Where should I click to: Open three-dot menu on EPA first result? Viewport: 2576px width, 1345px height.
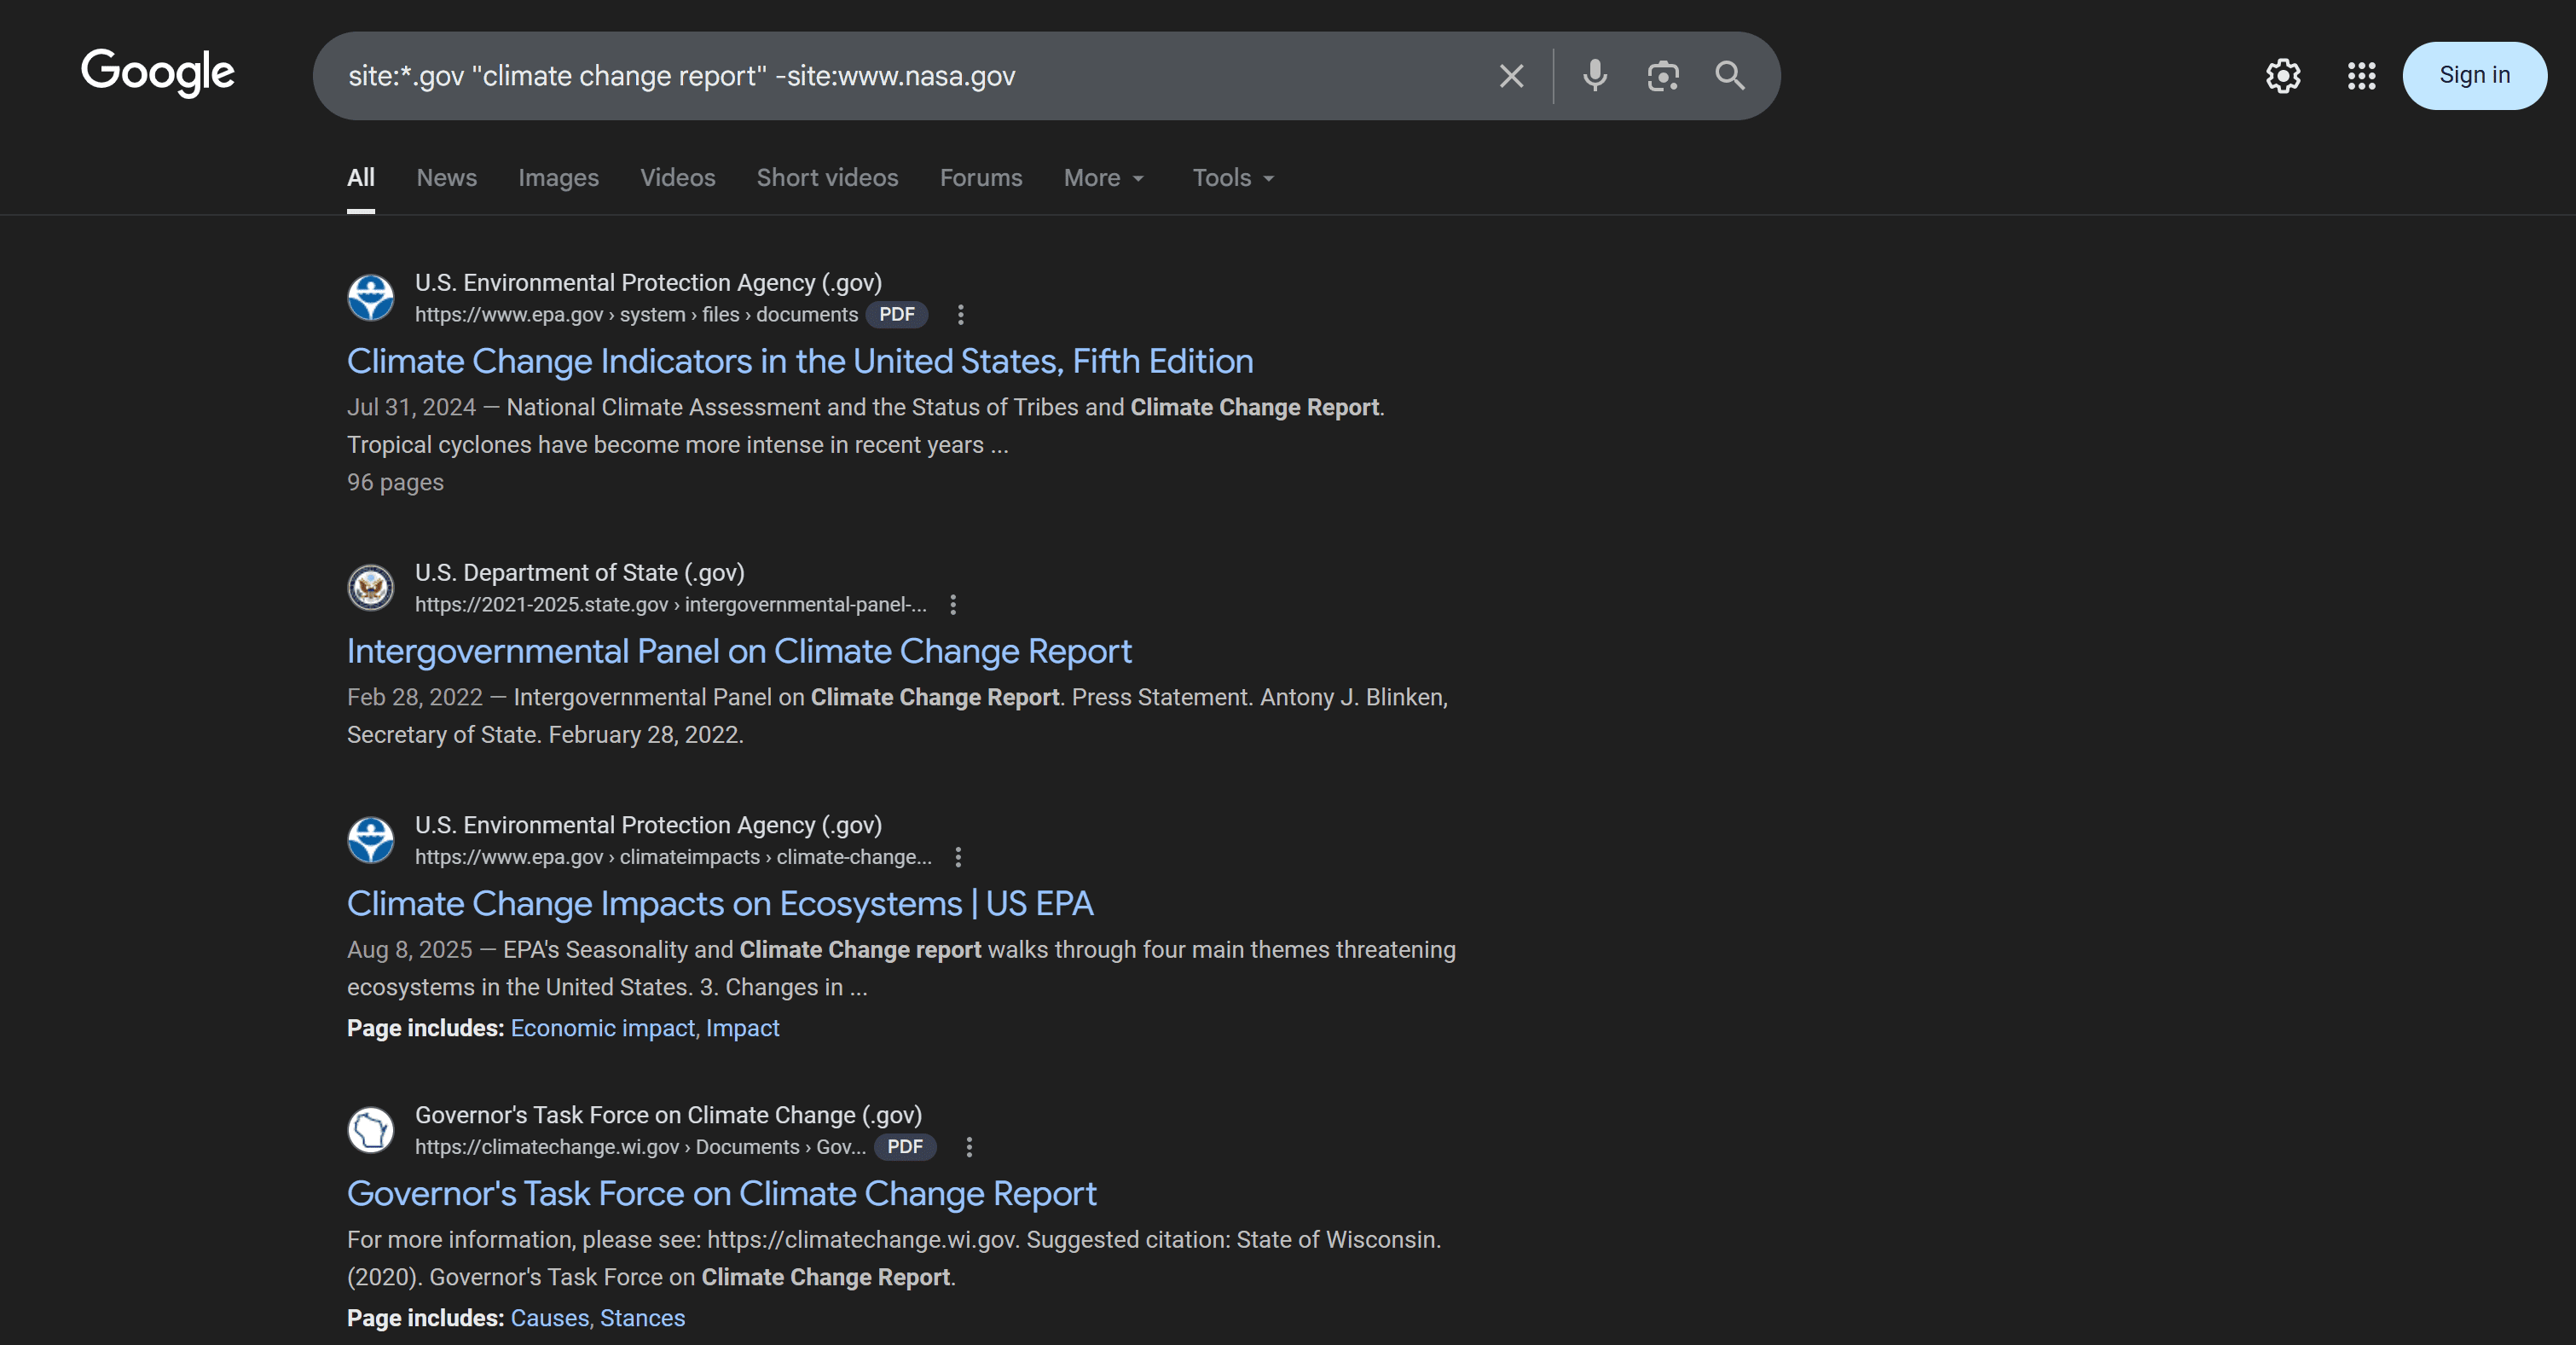tap(961, 314)
